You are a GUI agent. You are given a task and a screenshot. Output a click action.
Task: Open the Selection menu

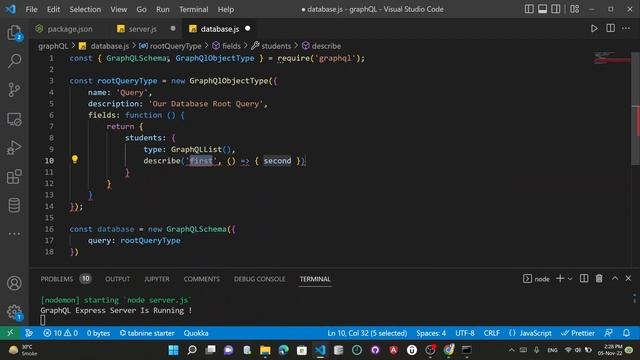point(85,9)
